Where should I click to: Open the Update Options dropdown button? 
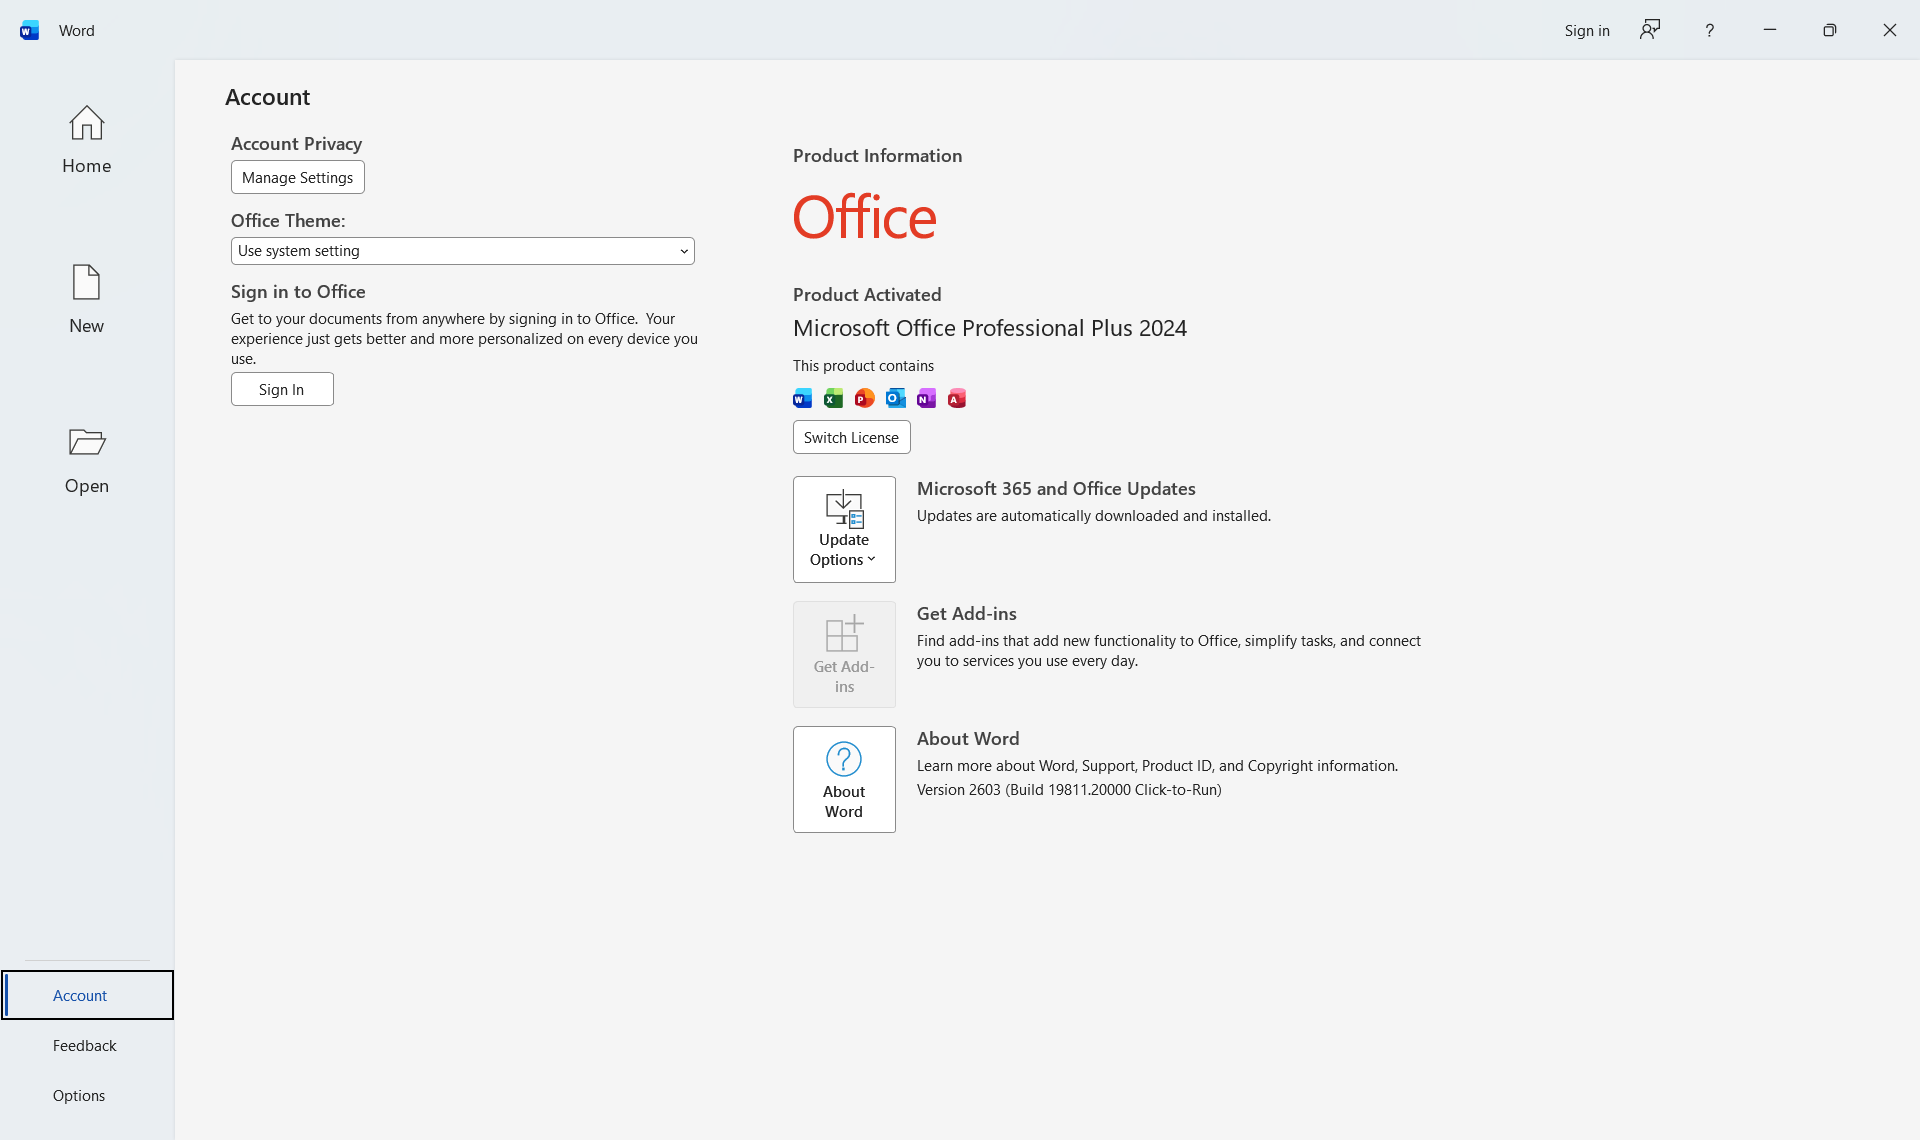pos(844,529)
